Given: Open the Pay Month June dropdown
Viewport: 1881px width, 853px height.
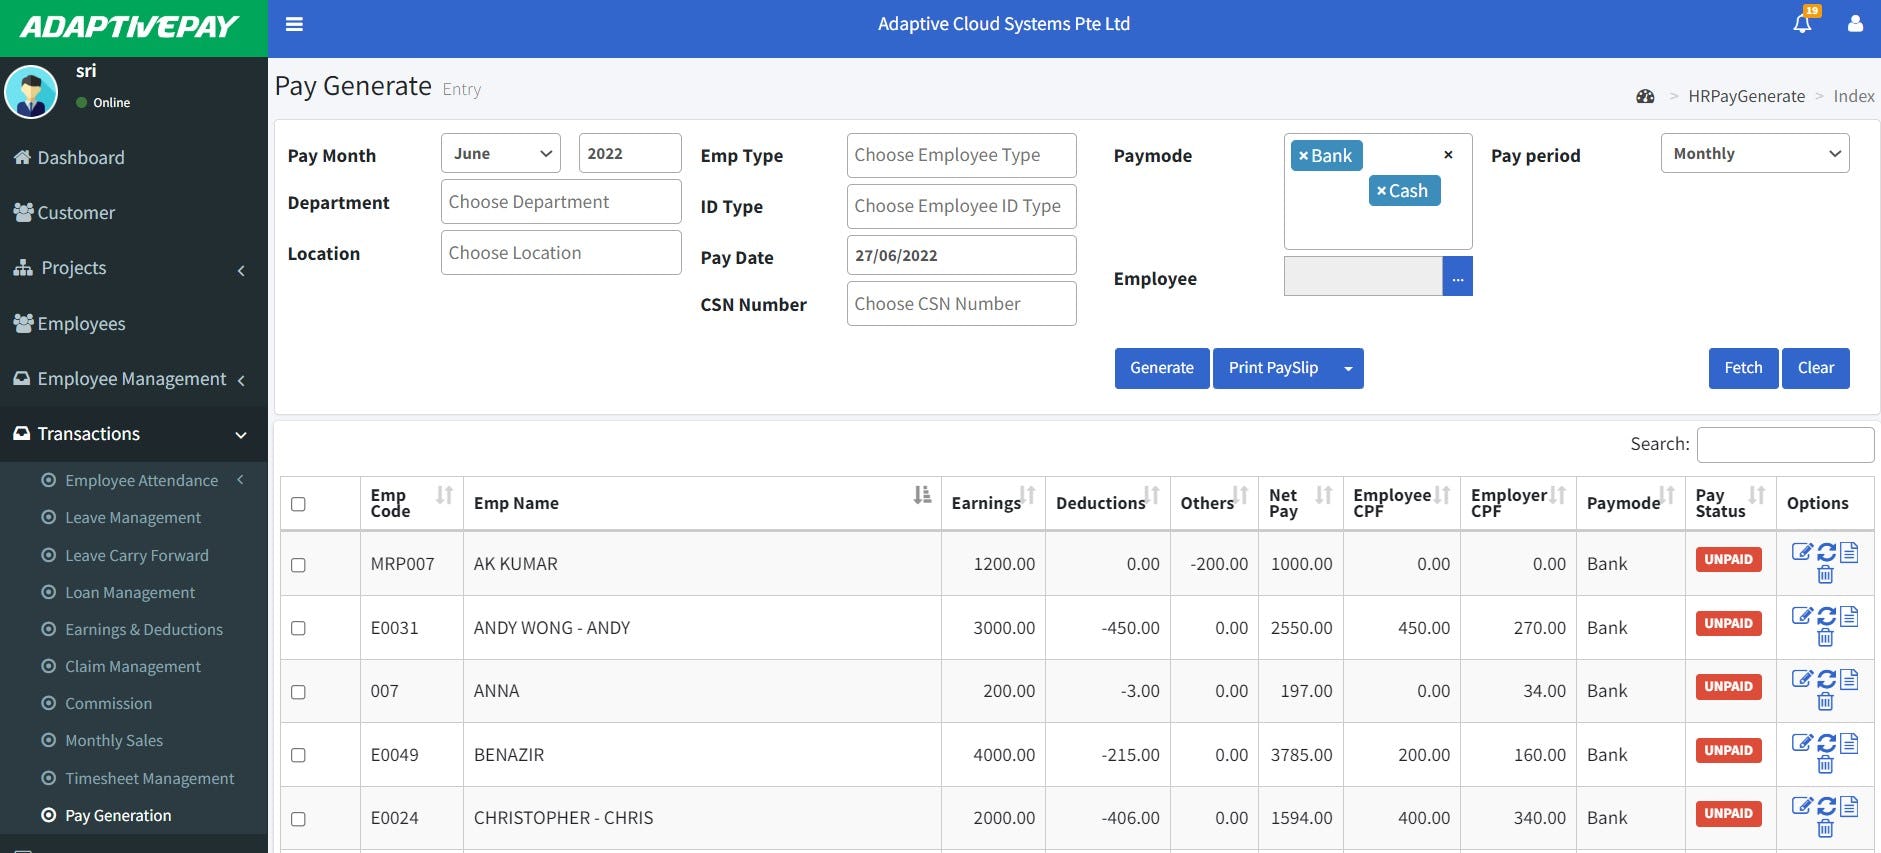Looking at the screenshot, I should click(501, 153).
